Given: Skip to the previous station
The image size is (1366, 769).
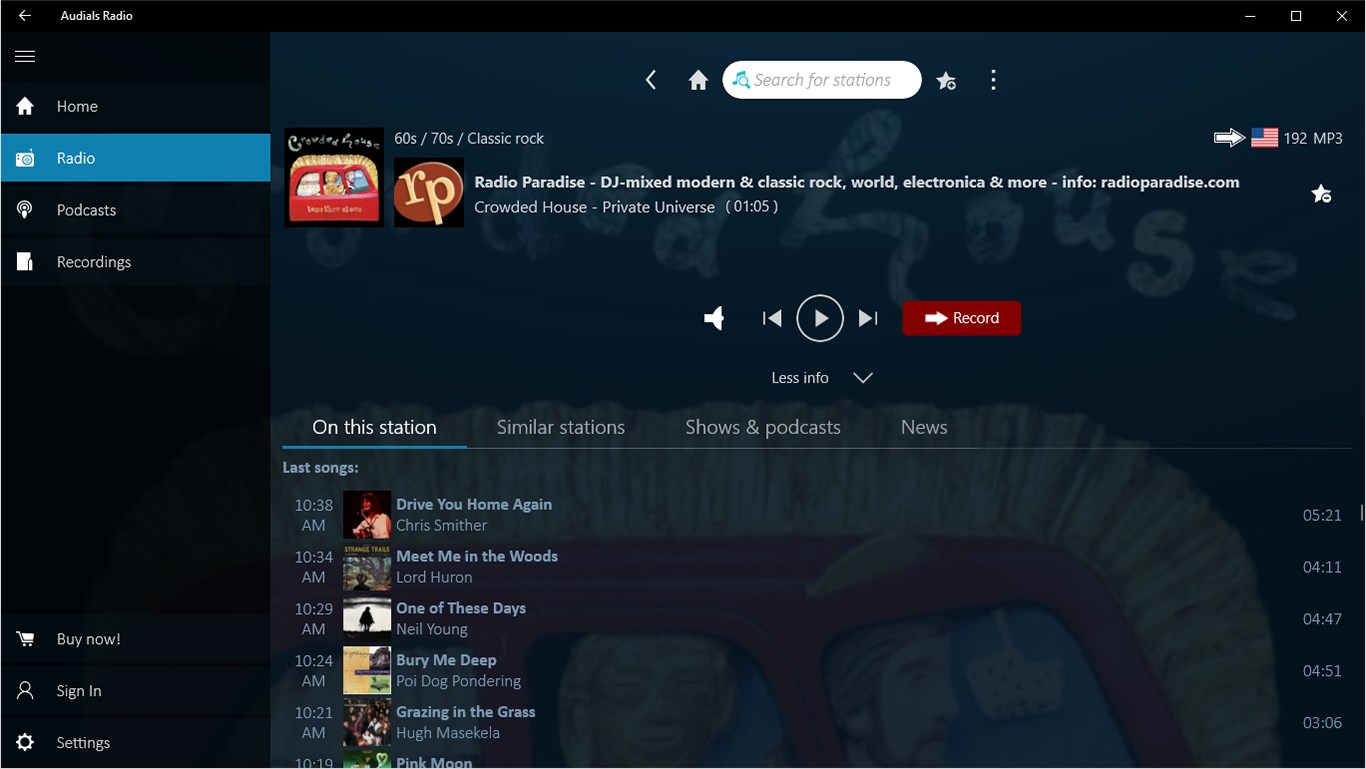Looking at the screenshot, I should point(772,319).
